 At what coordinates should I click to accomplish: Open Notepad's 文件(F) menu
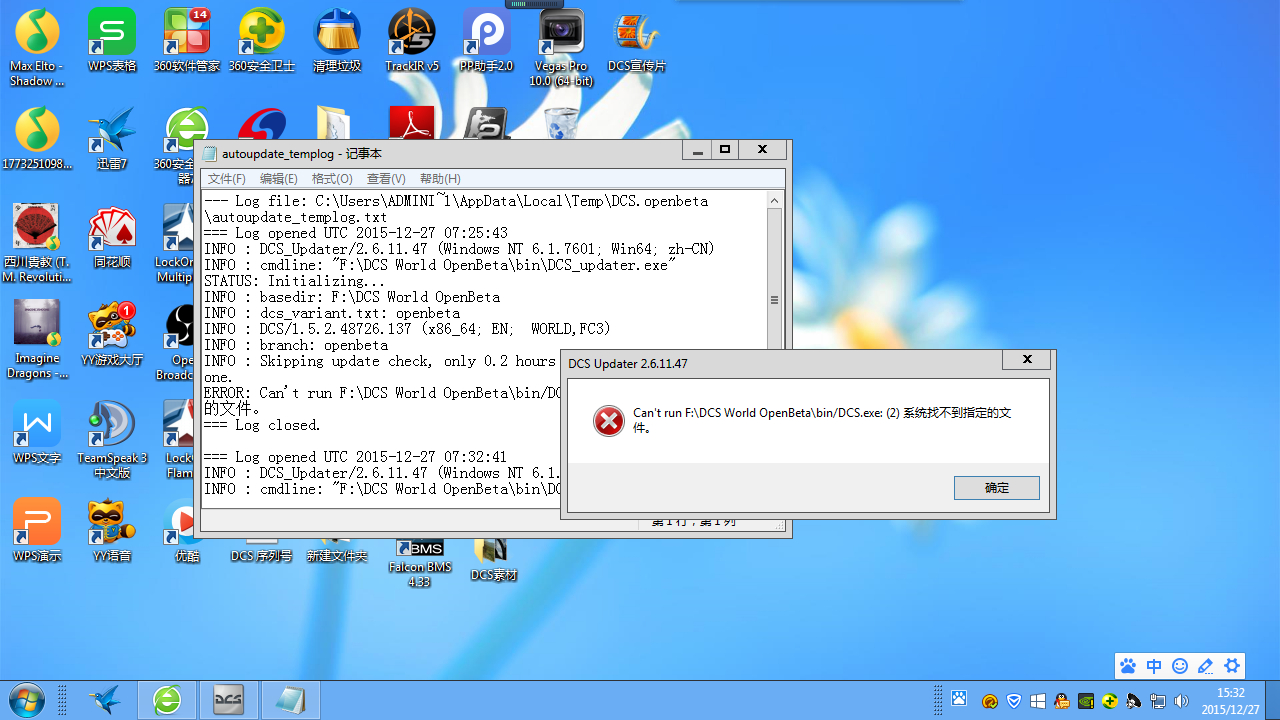click(x=226, y=179)
